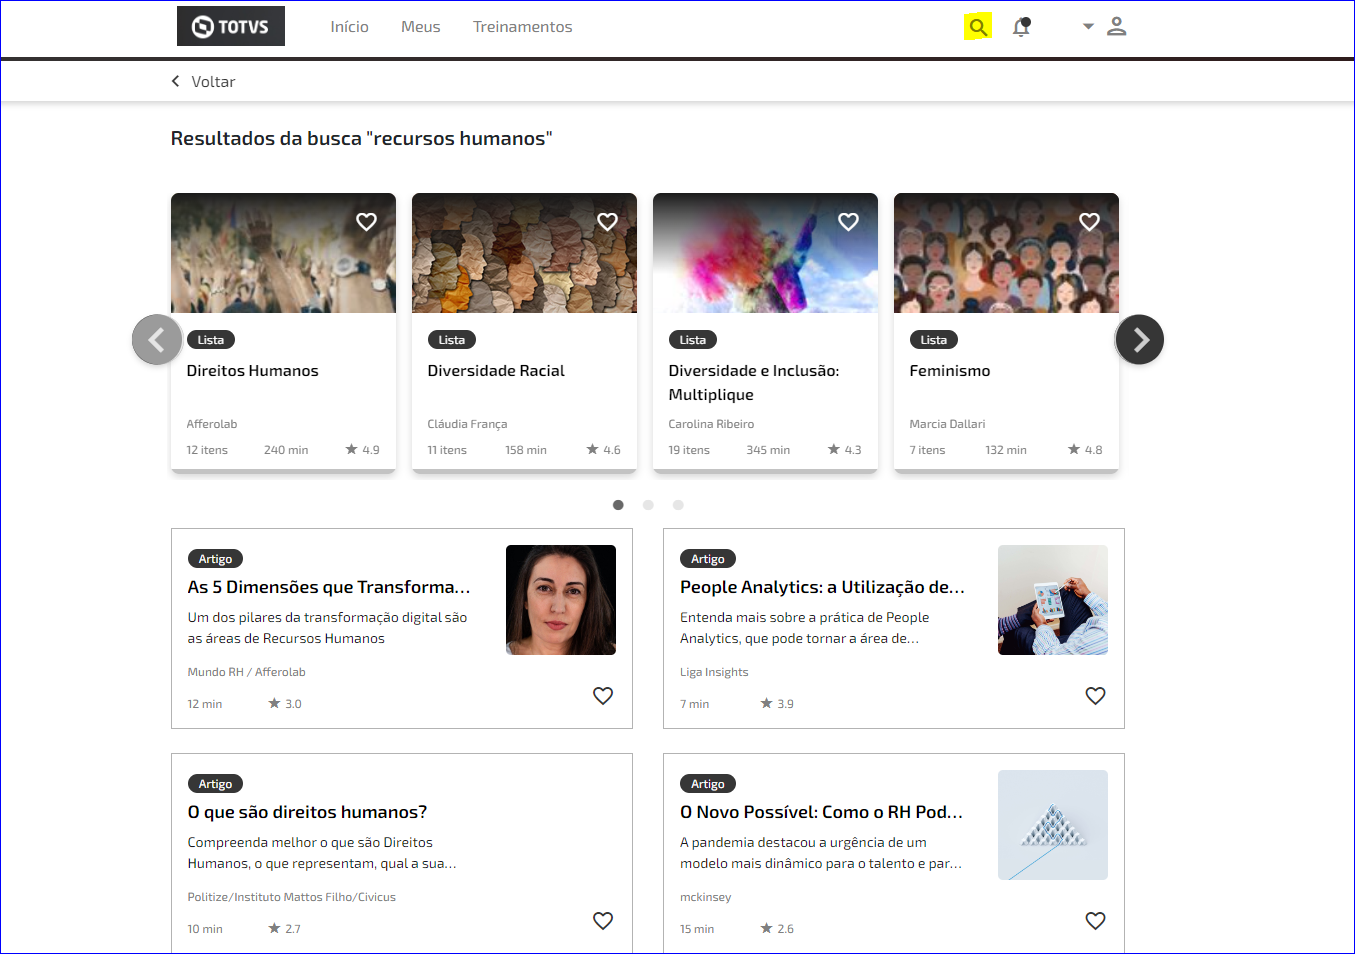Click author Carolina Ribeiro
Image resolution: width=1355 pixels, height=954 pixels.
coord(711,424)
